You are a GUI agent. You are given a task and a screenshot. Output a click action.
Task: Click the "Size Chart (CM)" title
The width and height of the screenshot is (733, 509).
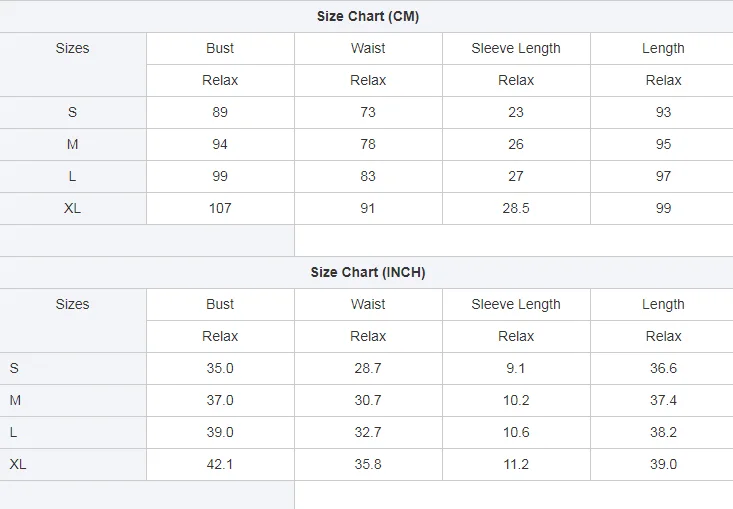pyautogui.click(x=367, y=16)
